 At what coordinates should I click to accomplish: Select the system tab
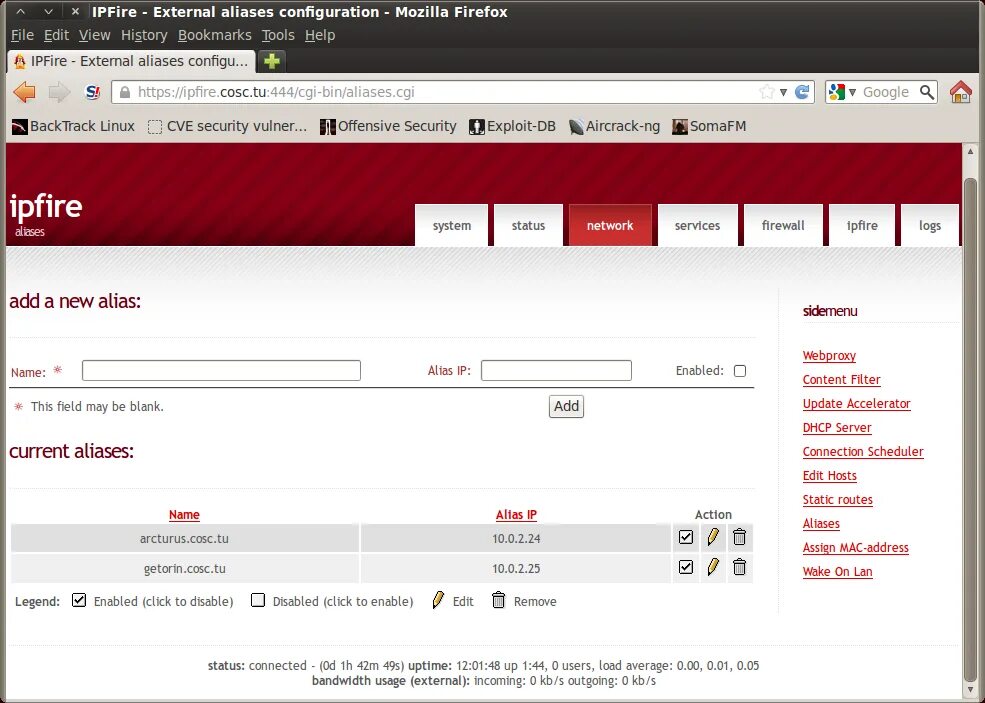(x=452, y=225)
